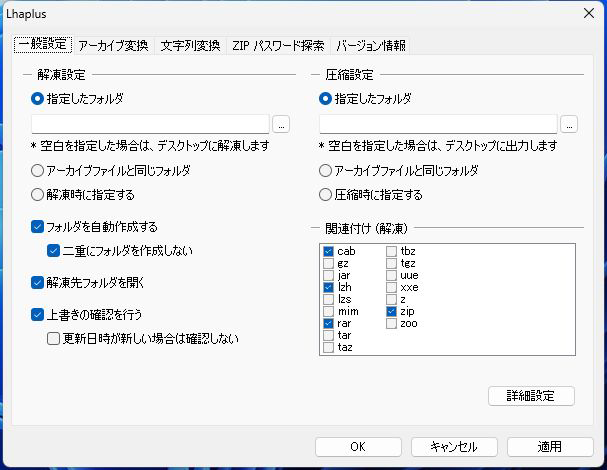
Task: Close the Lhaplus dialog window
Action: 588,14
